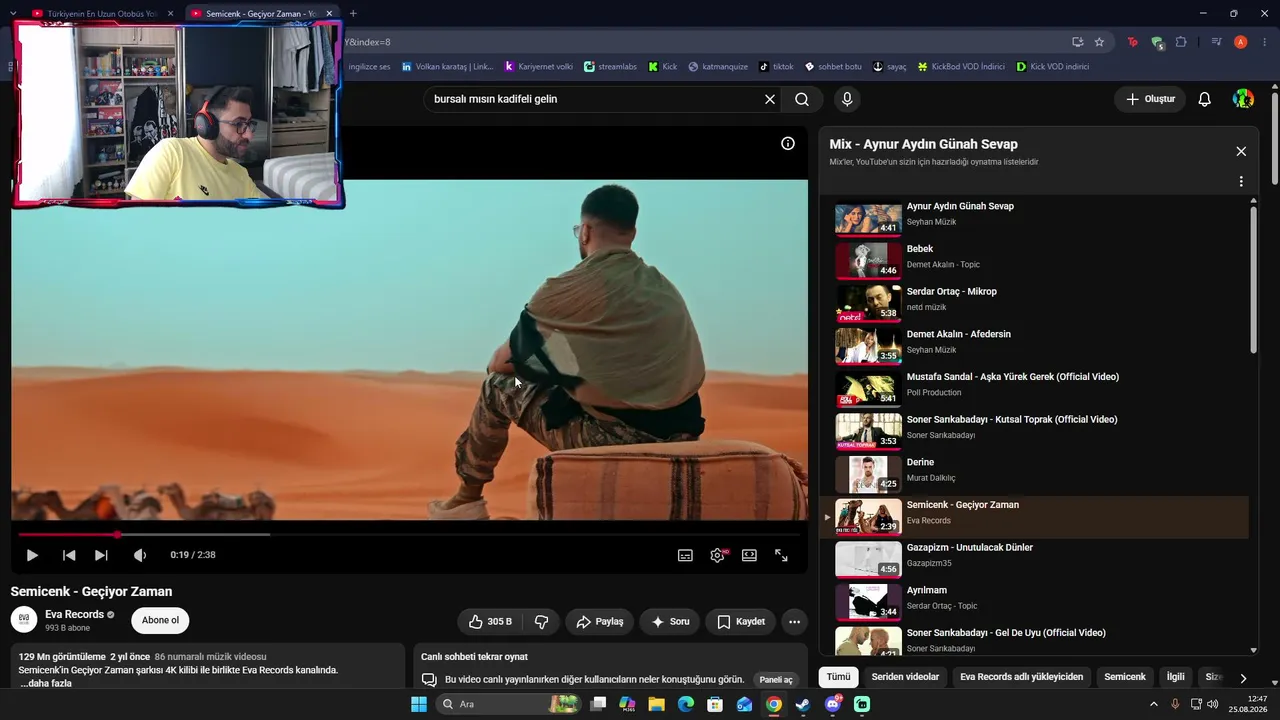This screenshot has height=720, width=1280.
Task: Open the Chrome three-dot menu
Action: pyautogui.click(x=1263, y=42)
